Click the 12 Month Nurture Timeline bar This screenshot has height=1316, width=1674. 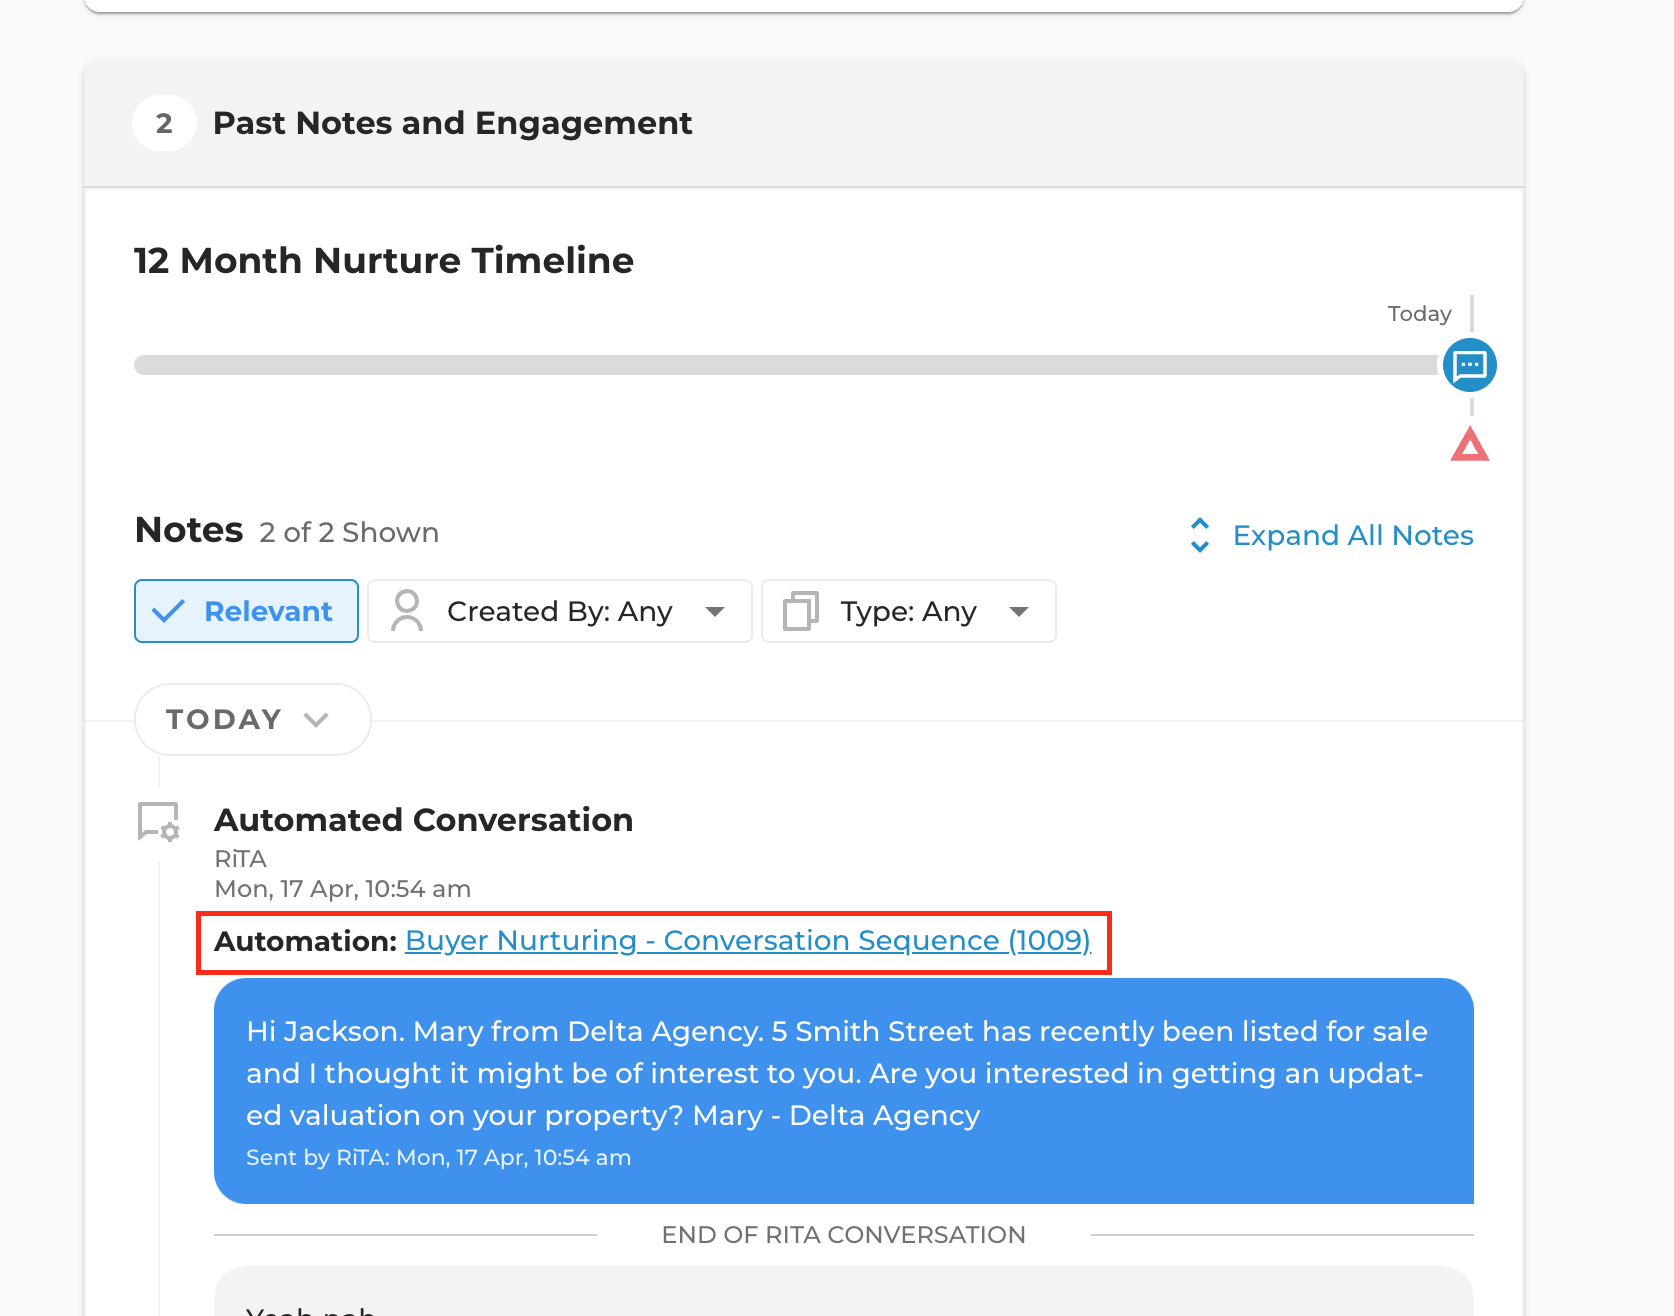pyautogui.click(x=788, y=365)
